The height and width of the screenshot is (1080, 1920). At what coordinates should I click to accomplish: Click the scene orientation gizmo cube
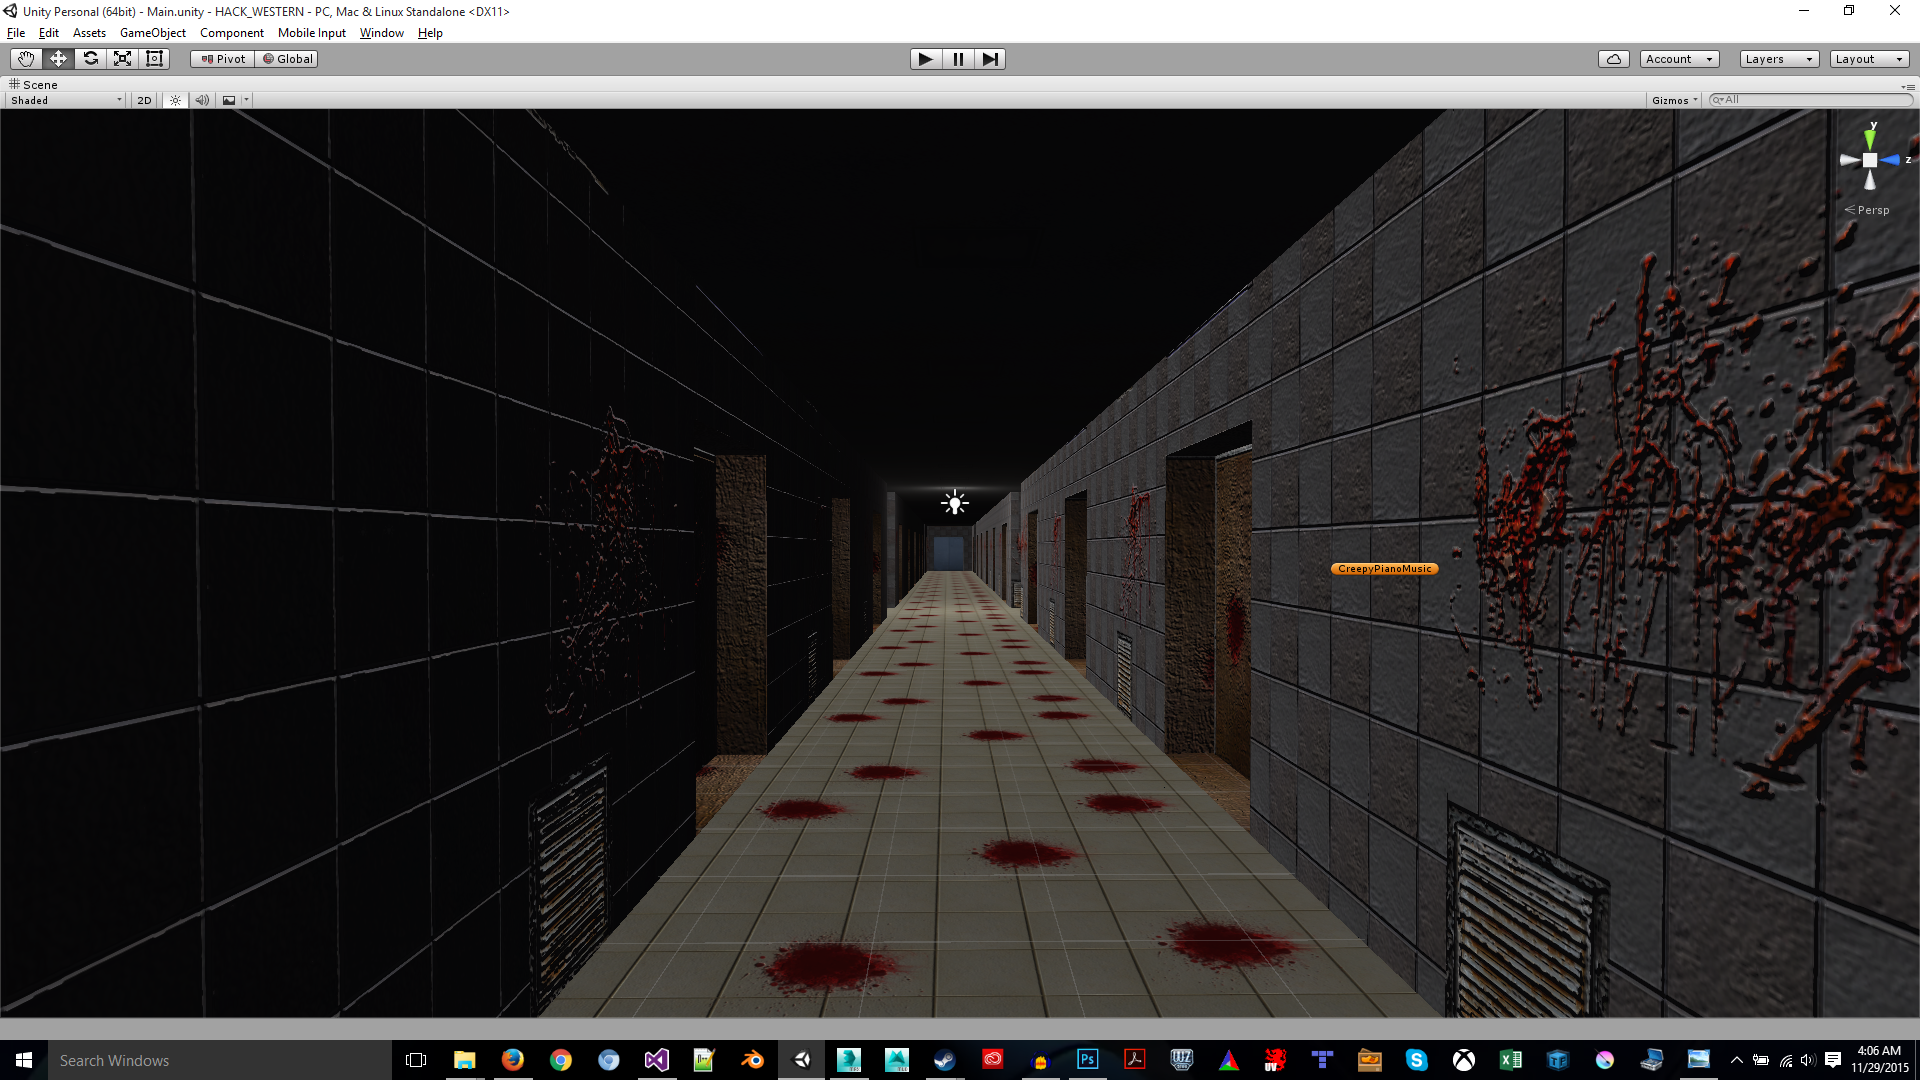click(x=1869, y=160)
